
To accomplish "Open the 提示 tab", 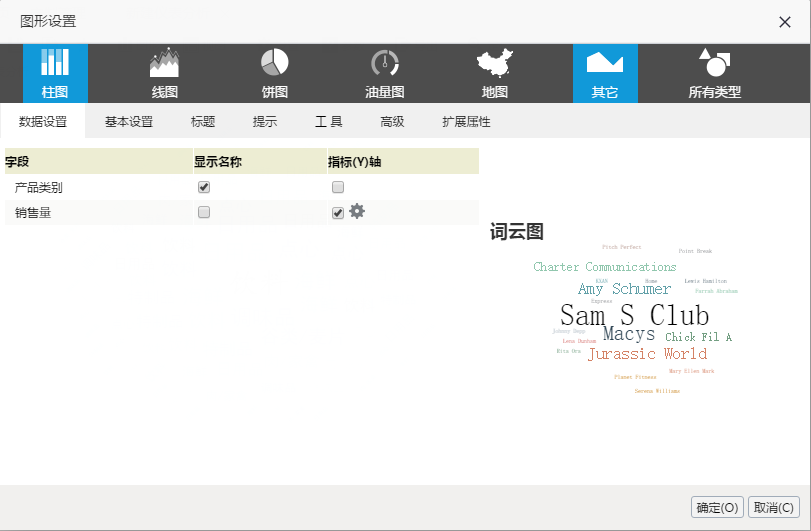I will 265,122.
